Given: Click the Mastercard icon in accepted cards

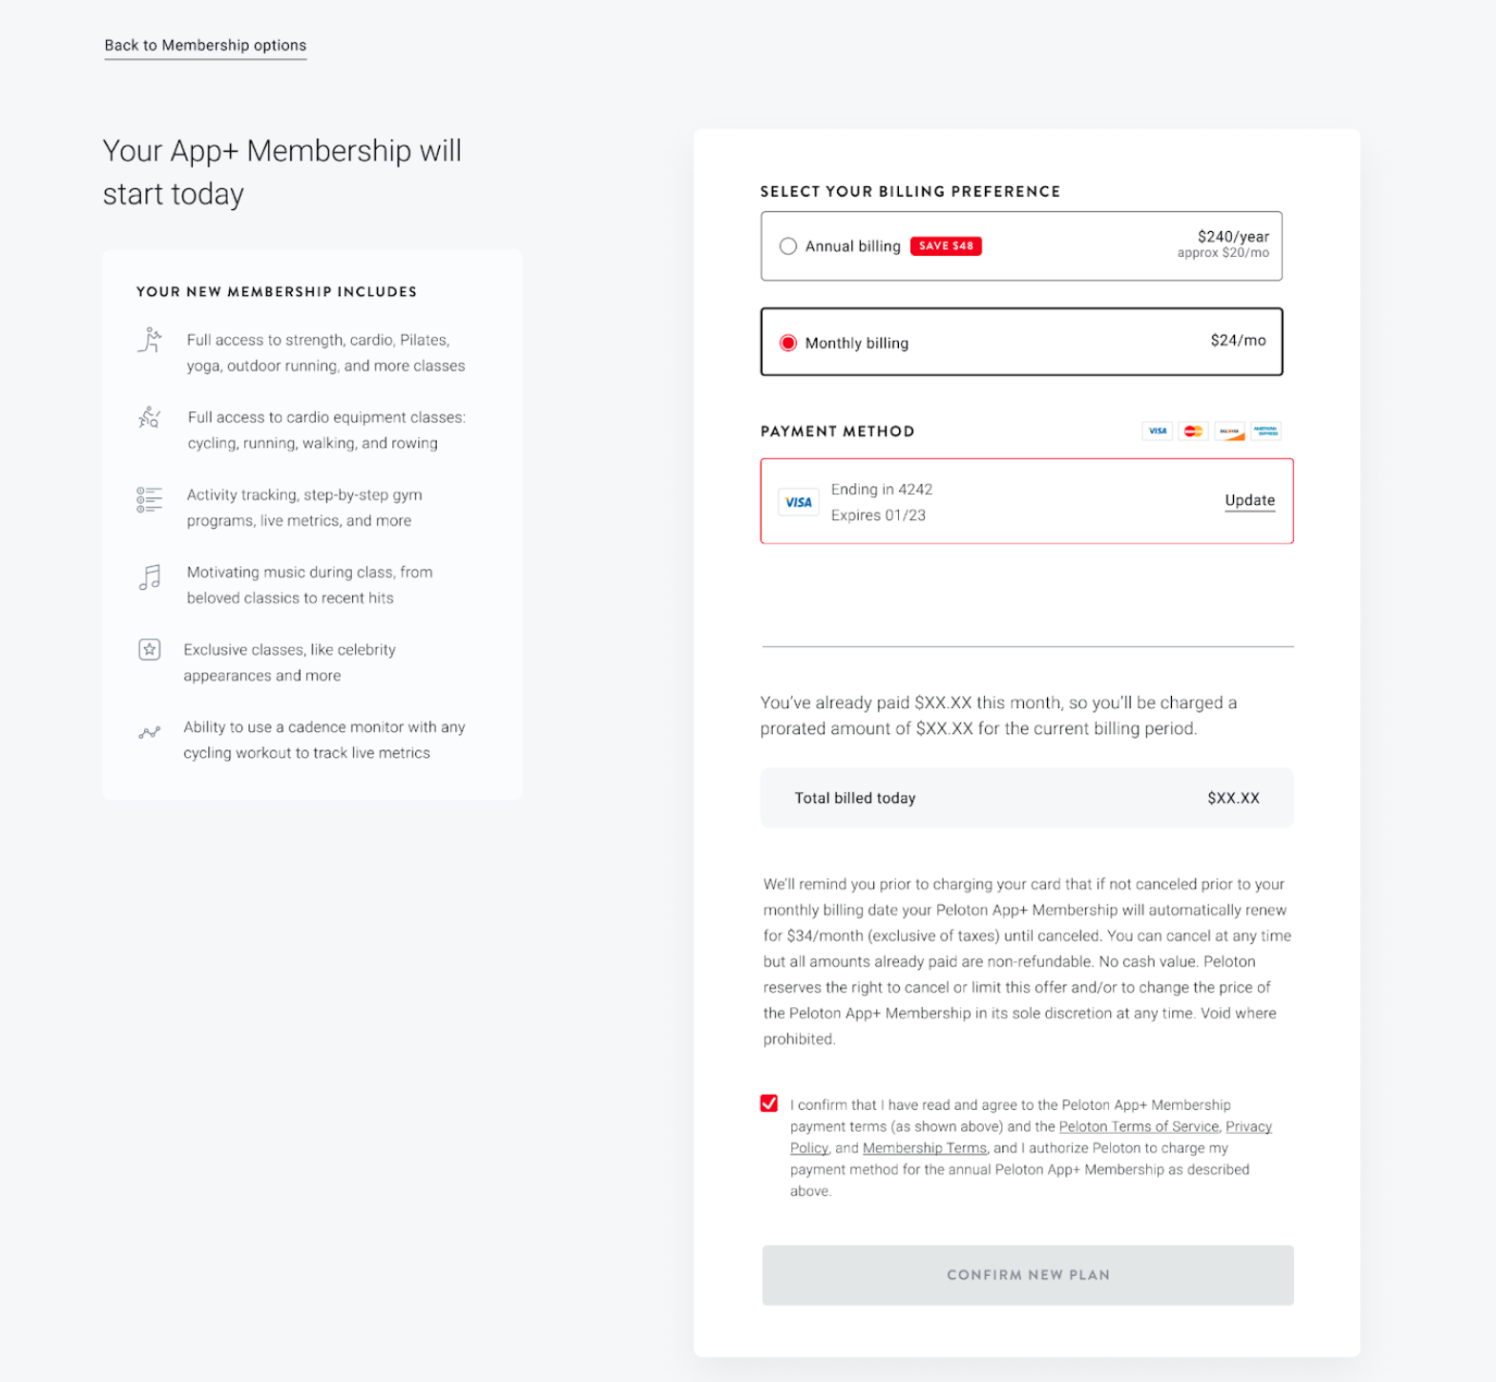Looking at the screenshot, I should point(1193,431).
